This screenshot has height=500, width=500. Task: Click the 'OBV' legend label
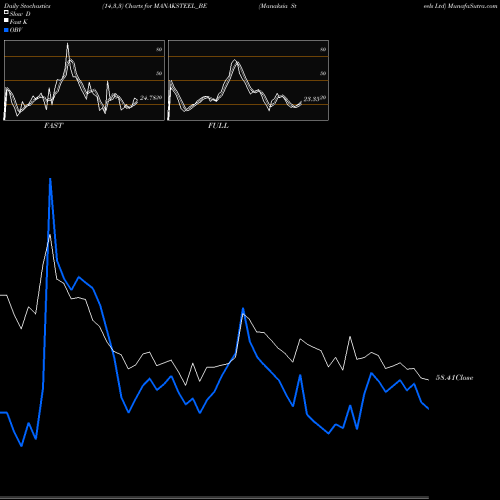[x=16, y=30]
